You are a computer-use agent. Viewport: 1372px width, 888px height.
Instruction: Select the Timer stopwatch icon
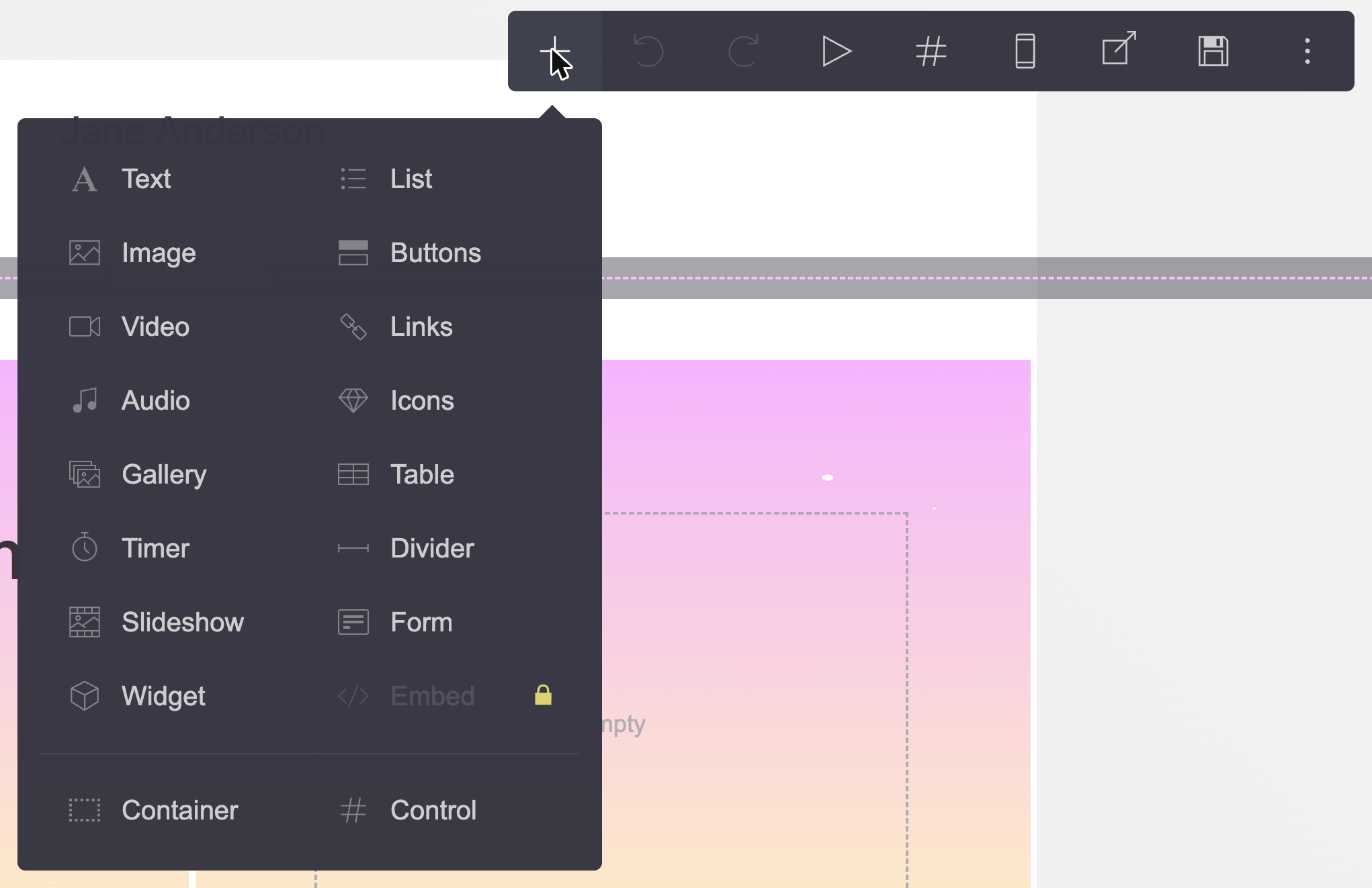coord(85,548)
